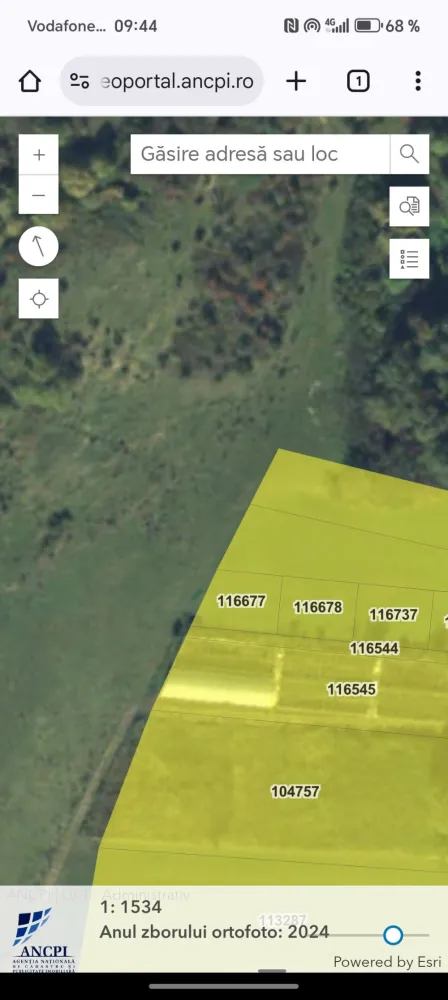Select parcel 116737 on the map
Image resolution: width=448 pixels, height=1000 pixels.
(x=393, y=615)
